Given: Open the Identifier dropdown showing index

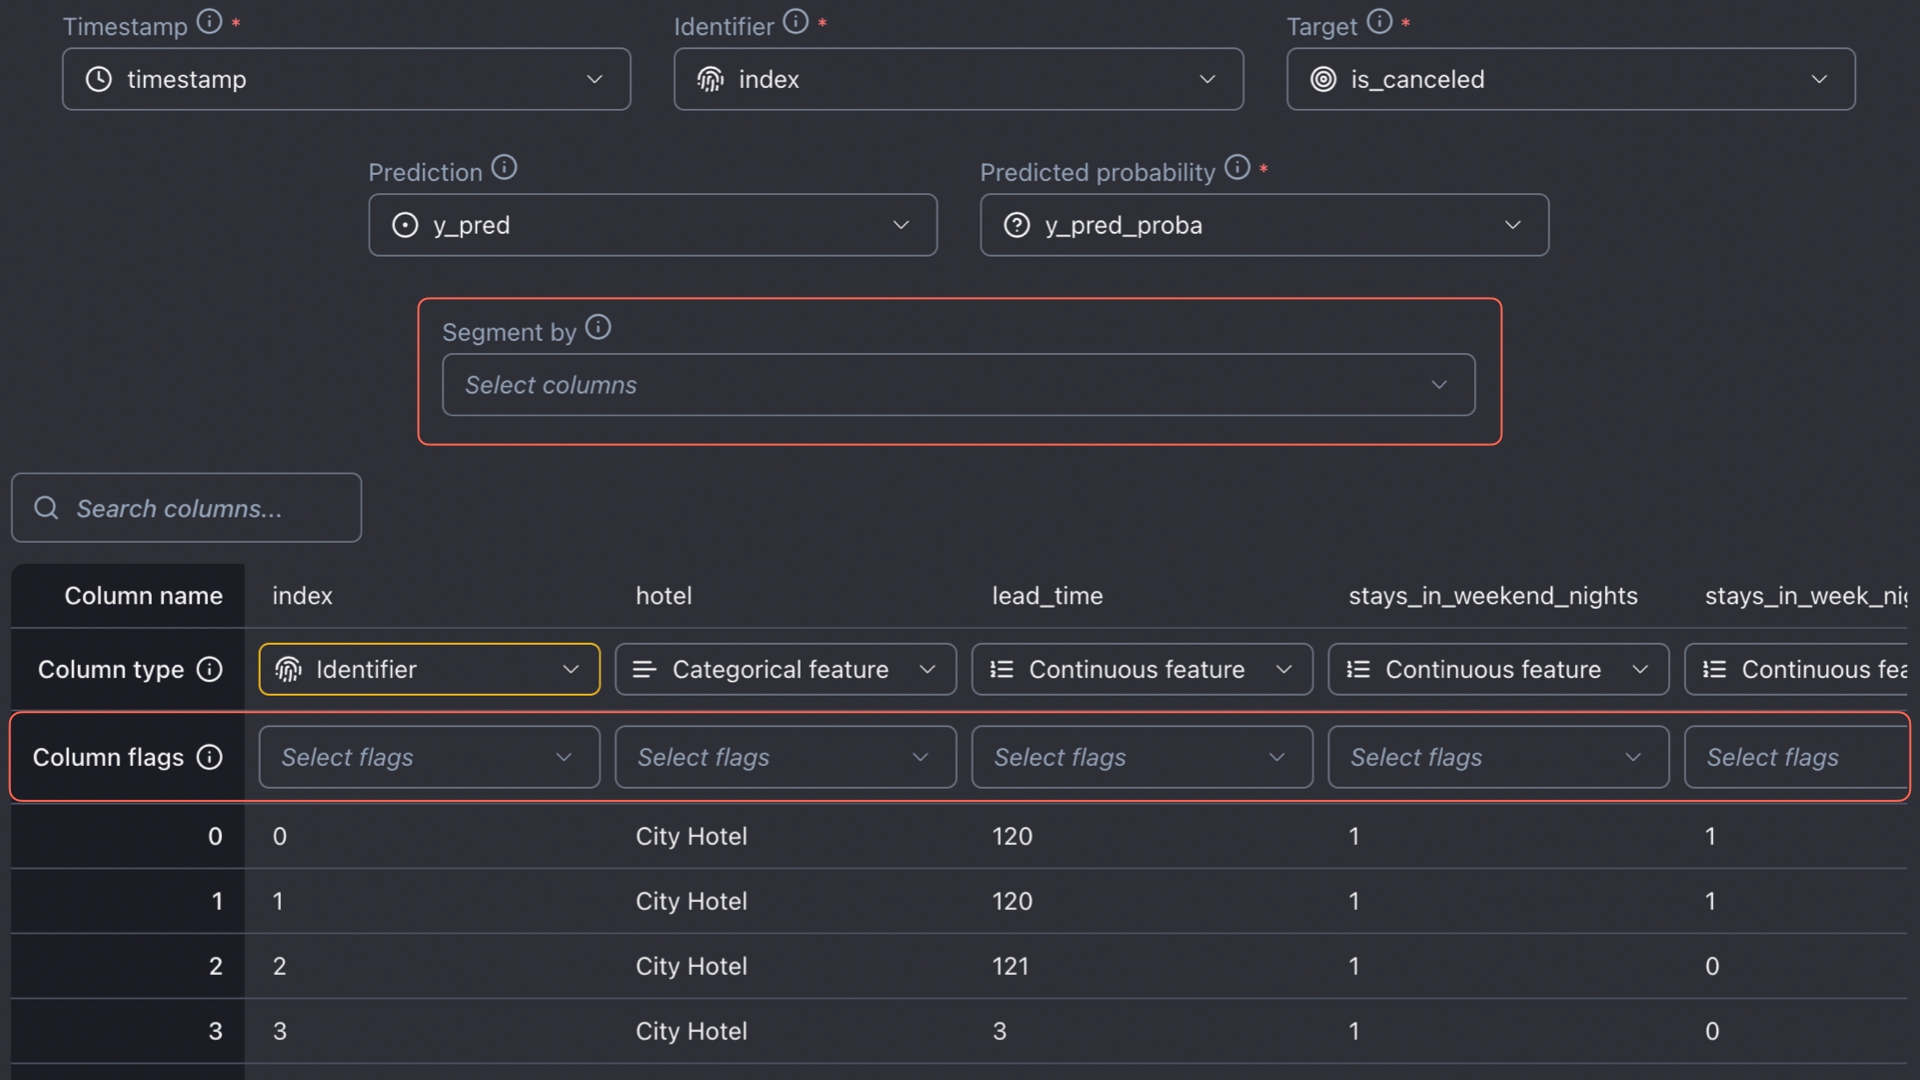Looking at the screenshot, I should pyautogui.click(x=958, y=79).
